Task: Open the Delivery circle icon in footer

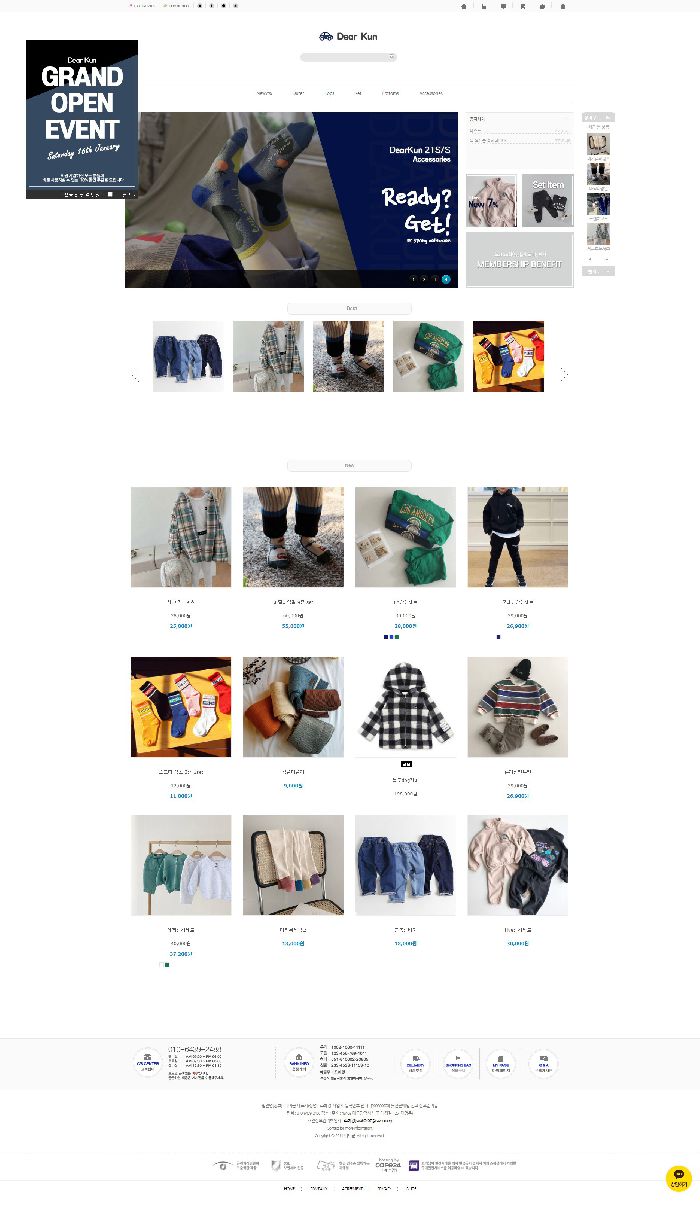Action: [x=415, y=1063]
